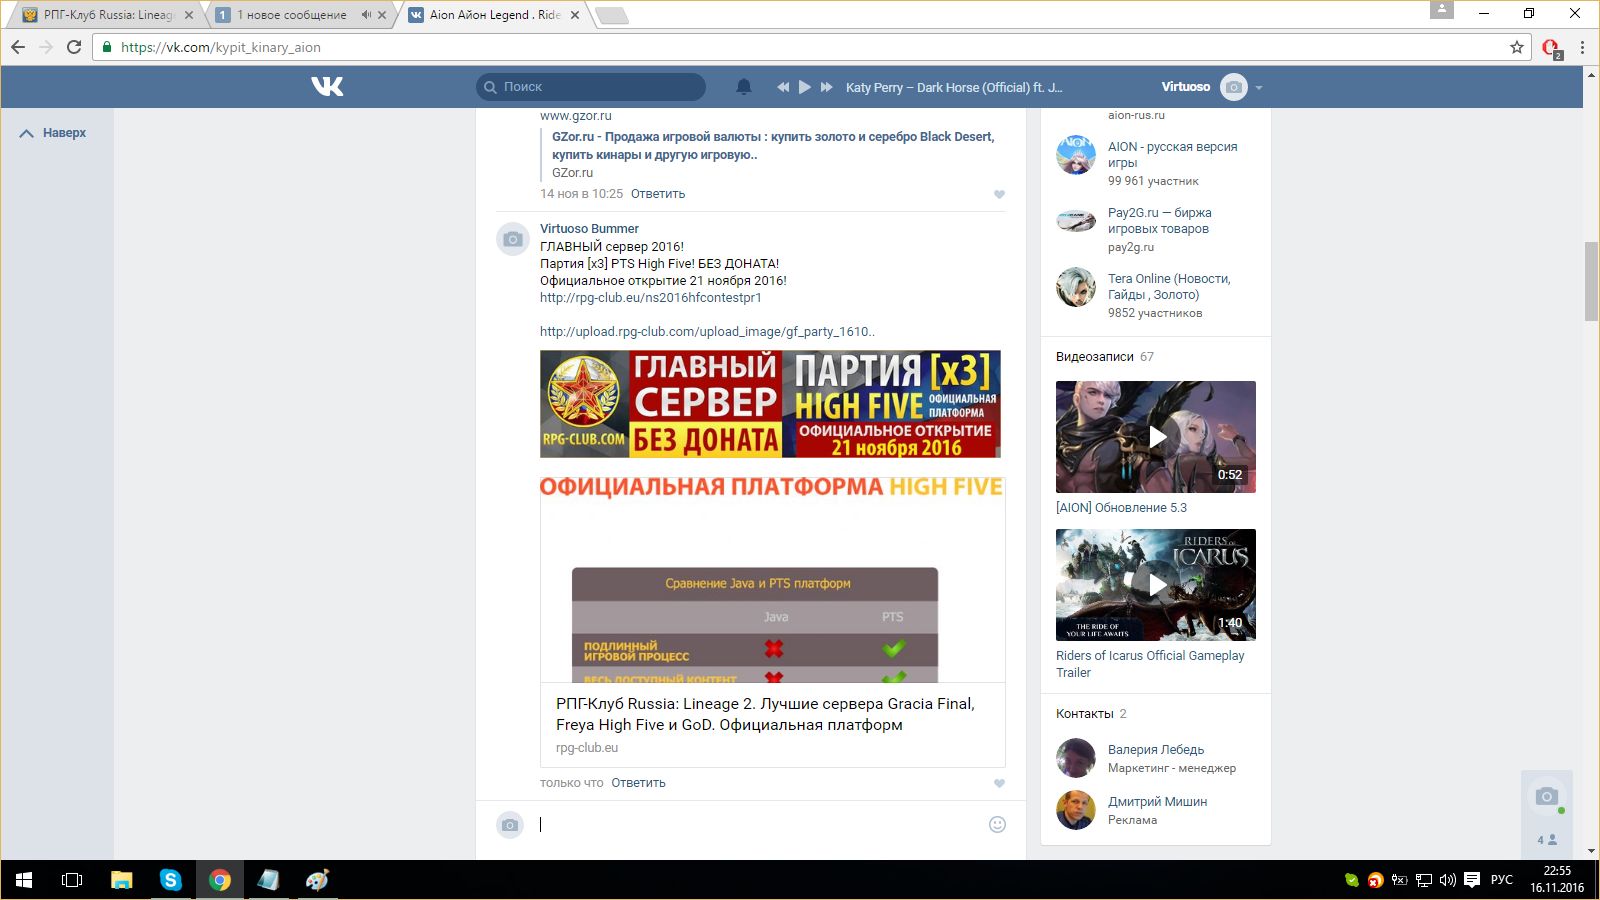Open the emoji picker in comment box
The image size is (1600, 900).
click(x=997, y=824)
